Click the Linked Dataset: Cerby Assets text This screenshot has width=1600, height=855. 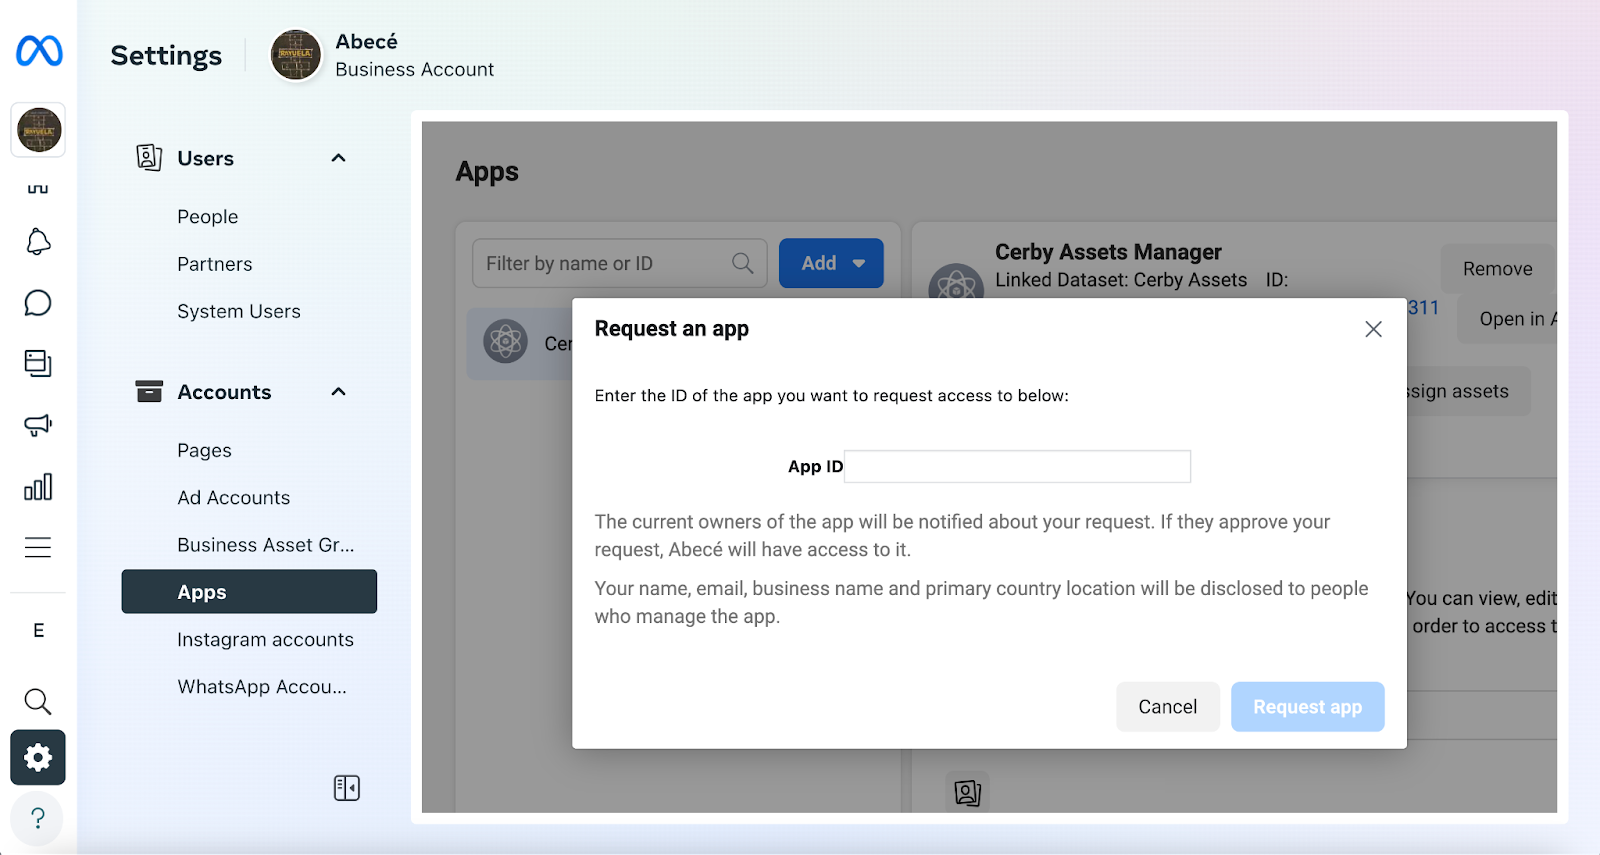(x=1121, y=280)
